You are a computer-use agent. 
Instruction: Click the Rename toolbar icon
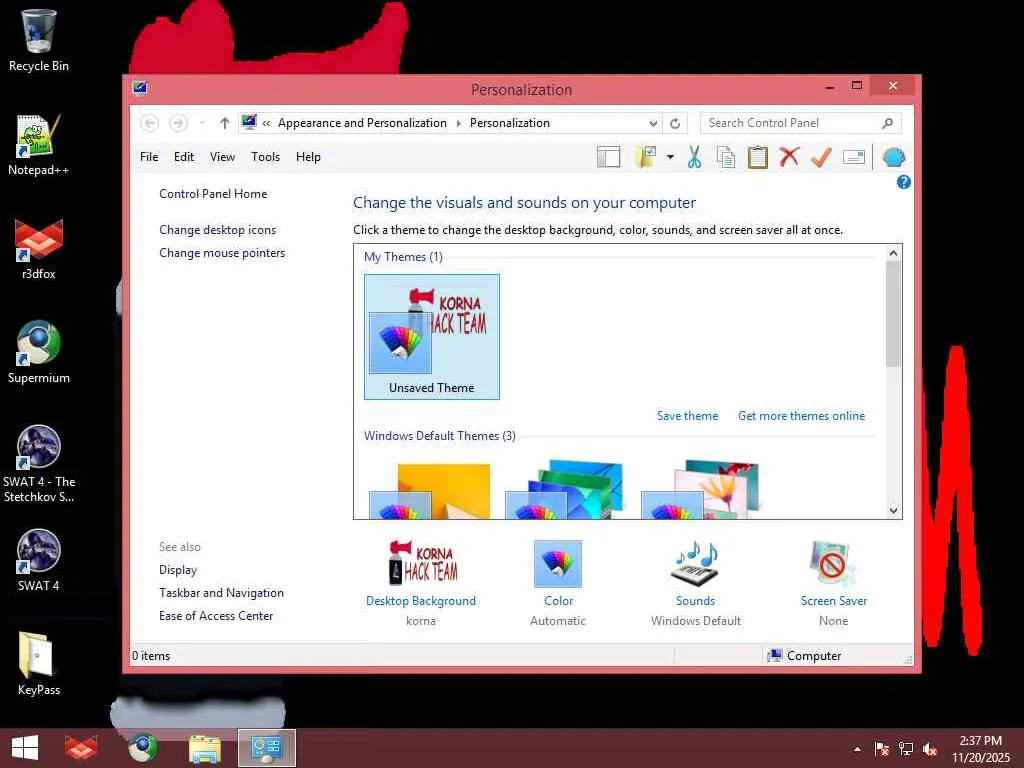point(854,157)
